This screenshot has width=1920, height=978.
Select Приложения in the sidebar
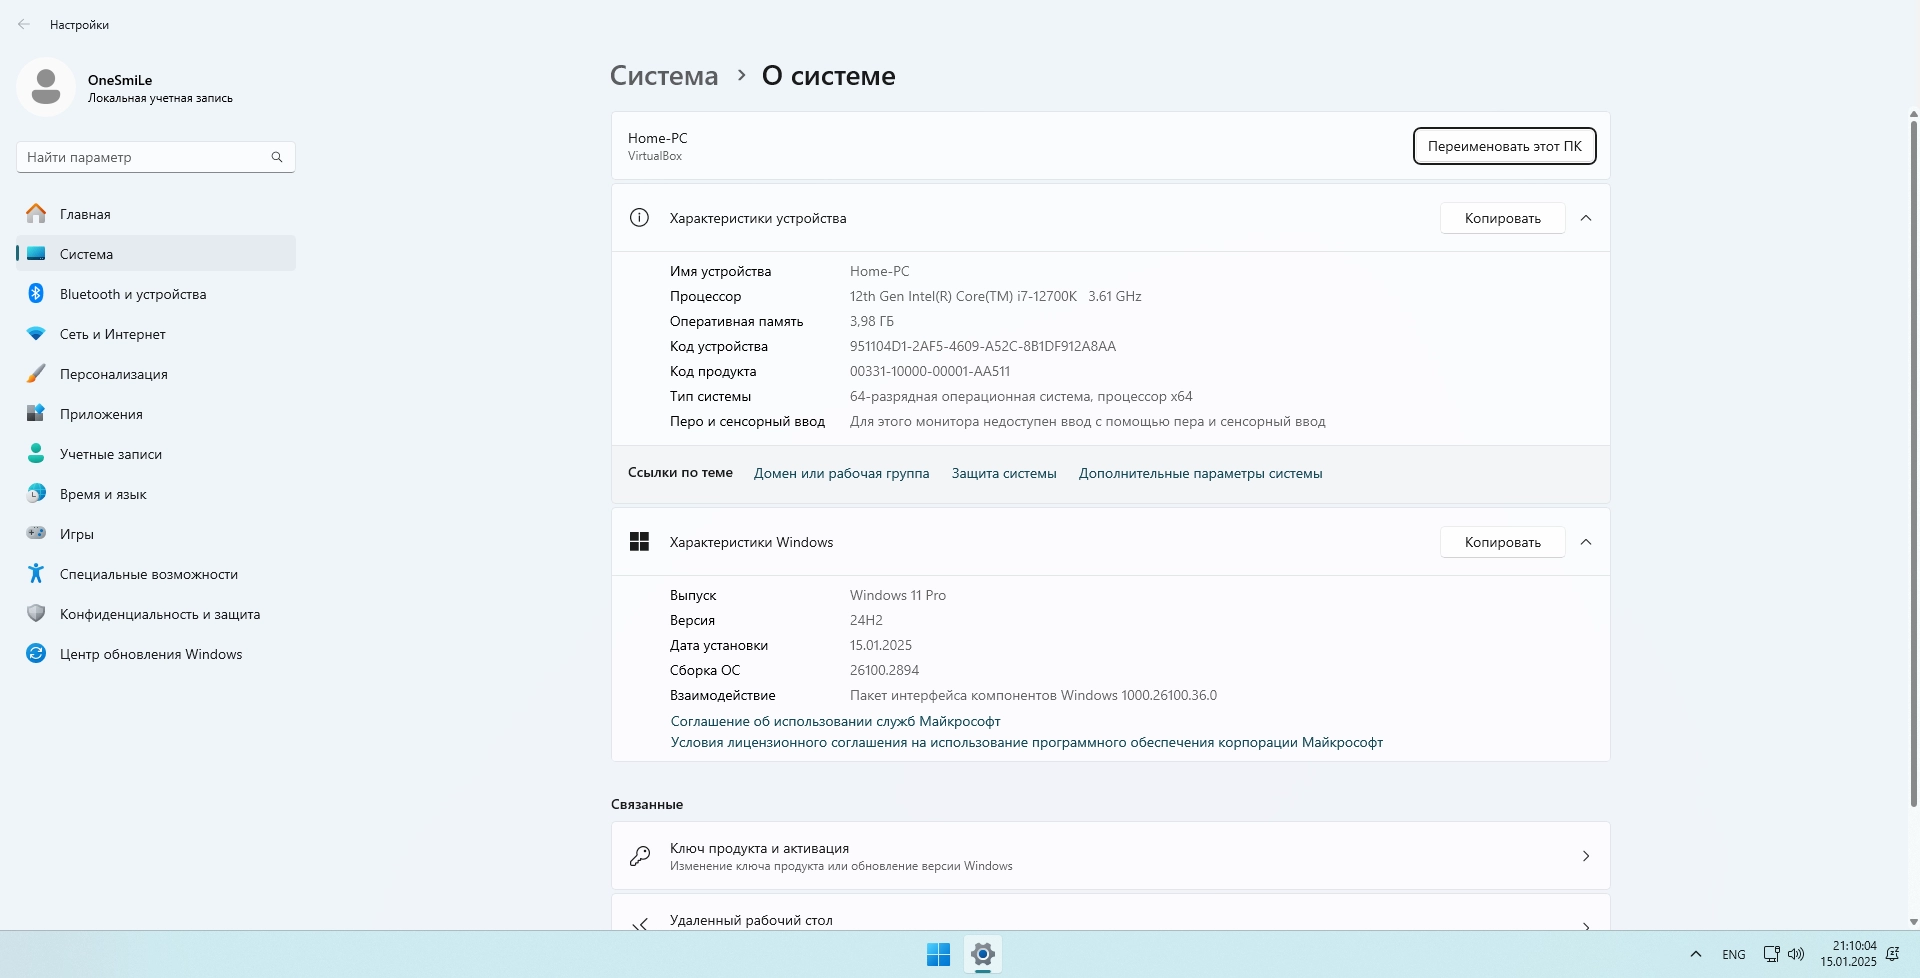[x=156, y=413]
